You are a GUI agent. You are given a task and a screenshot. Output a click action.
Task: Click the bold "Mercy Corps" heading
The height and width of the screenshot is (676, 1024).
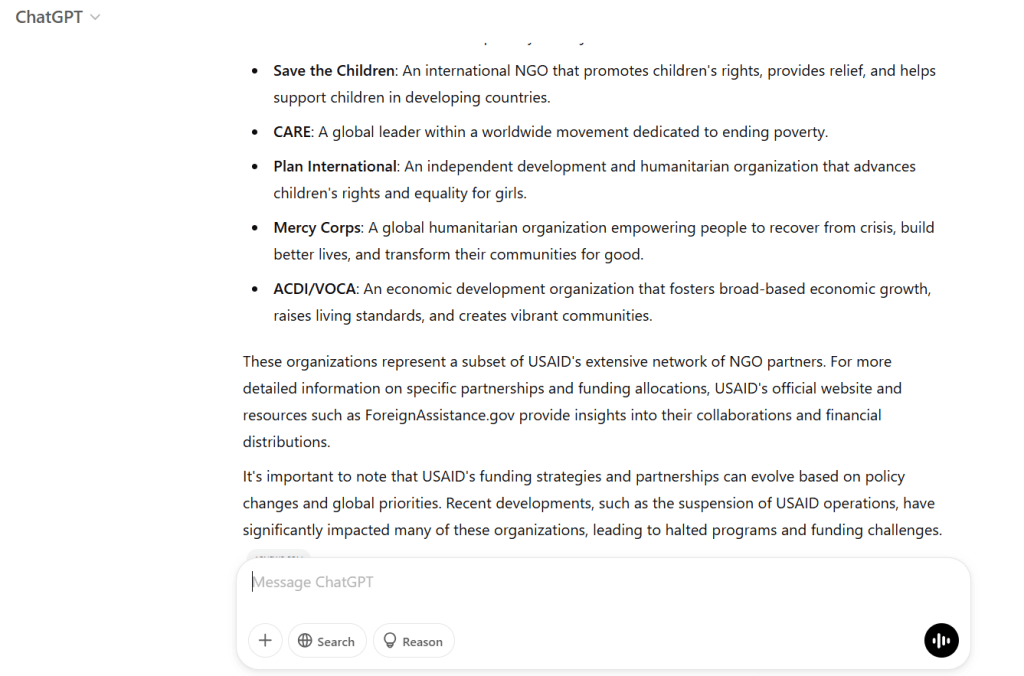pos(317,227)
